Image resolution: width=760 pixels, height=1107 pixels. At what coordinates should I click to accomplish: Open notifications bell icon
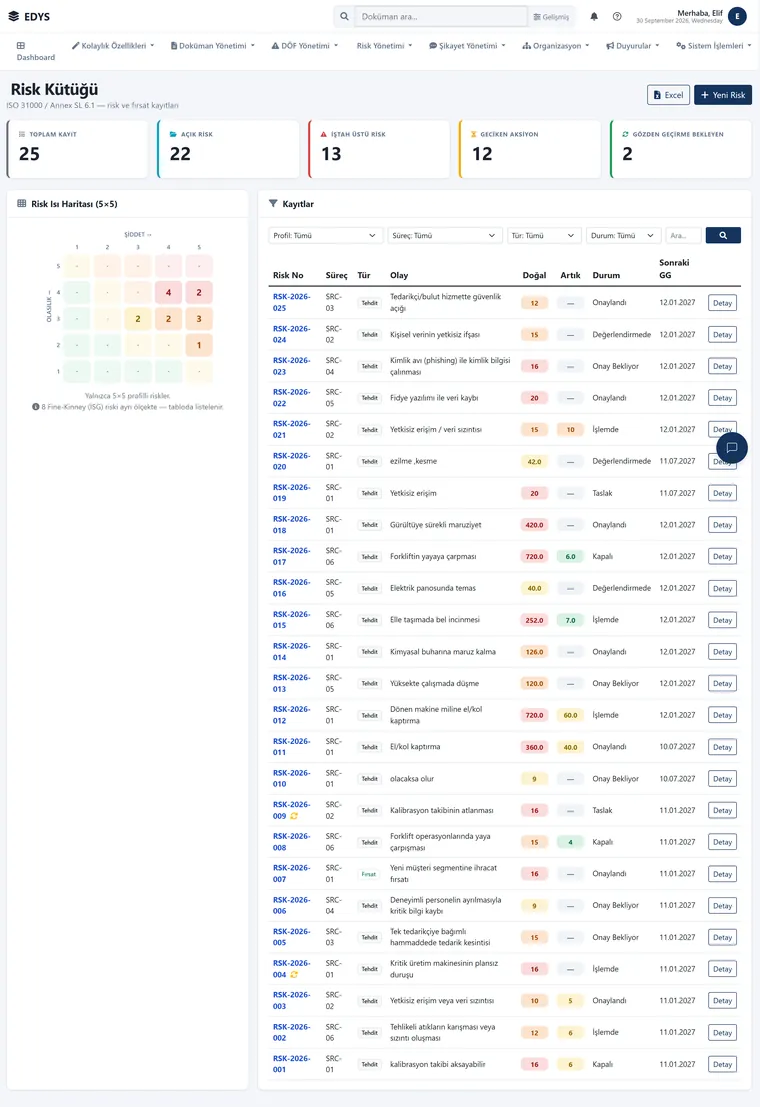[x=594, y=16]
